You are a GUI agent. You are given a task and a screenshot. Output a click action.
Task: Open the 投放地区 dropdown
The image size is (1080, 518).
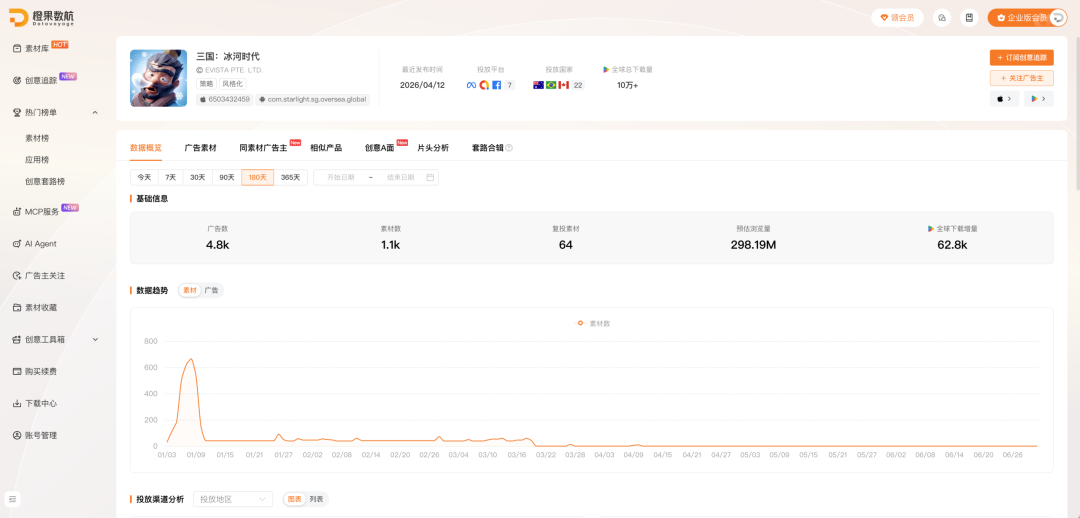click(x=233, y=499)
